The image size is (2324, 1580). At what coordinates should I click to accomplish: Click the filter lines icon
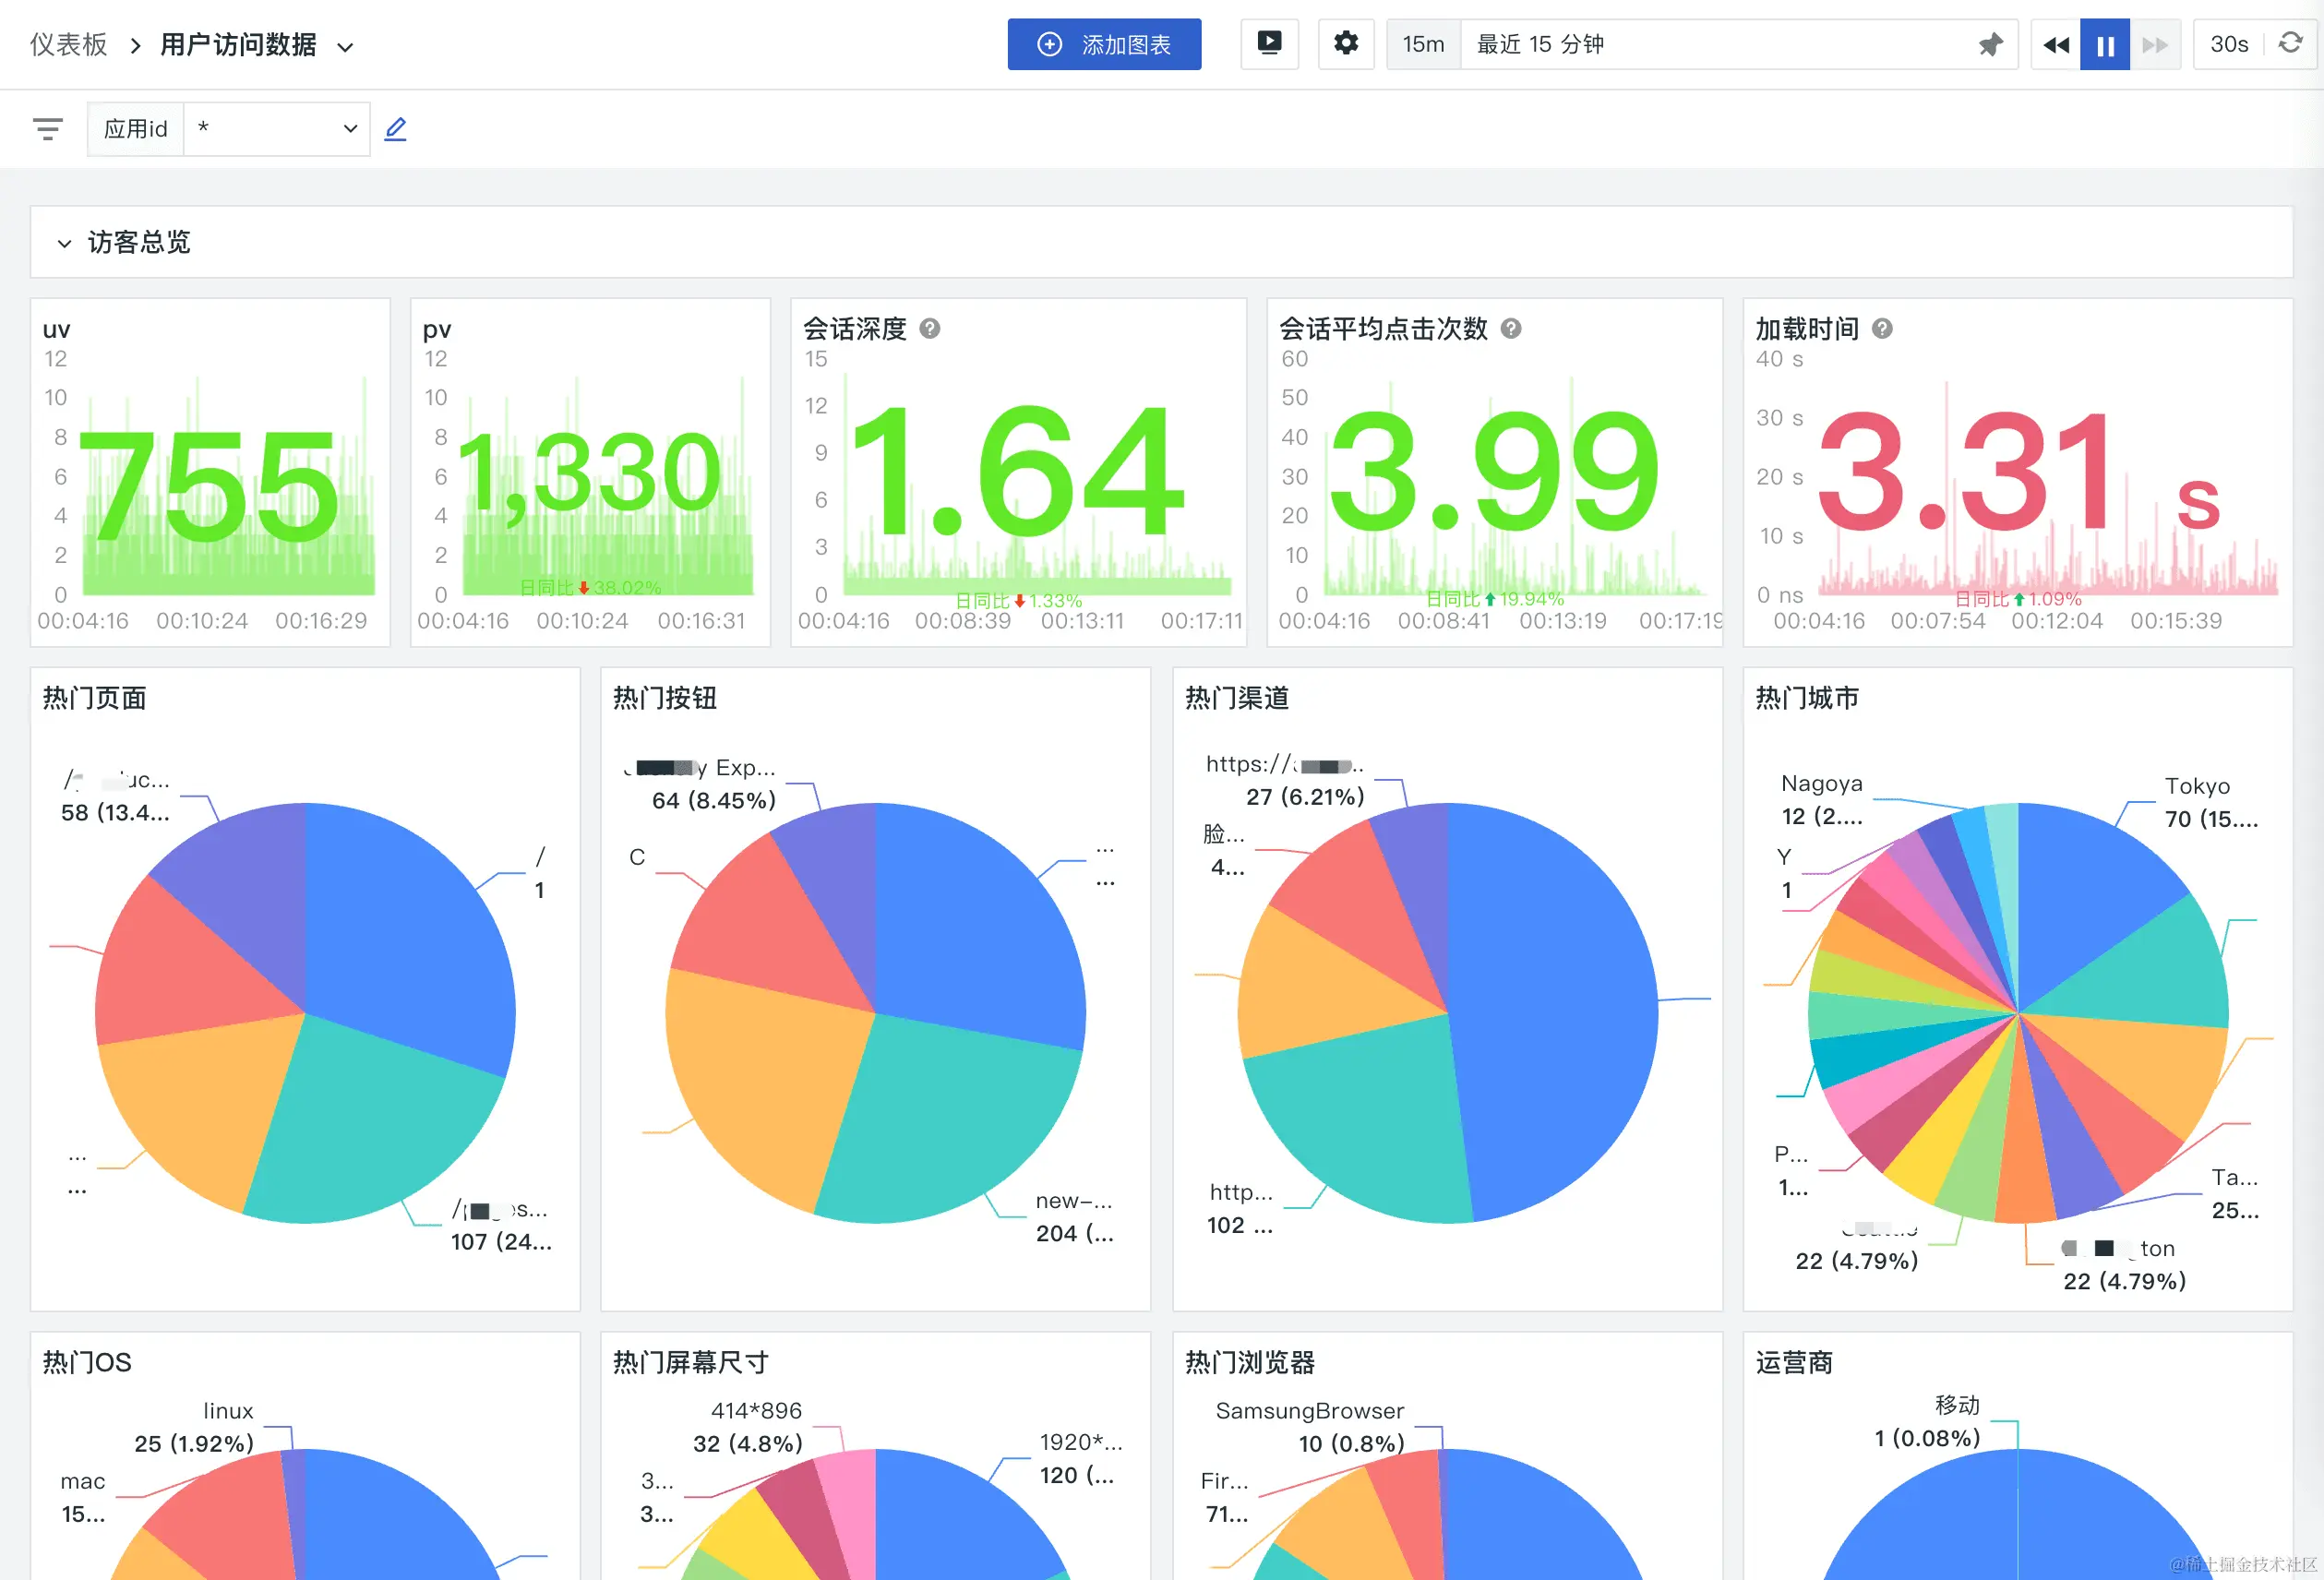(48, 129)
